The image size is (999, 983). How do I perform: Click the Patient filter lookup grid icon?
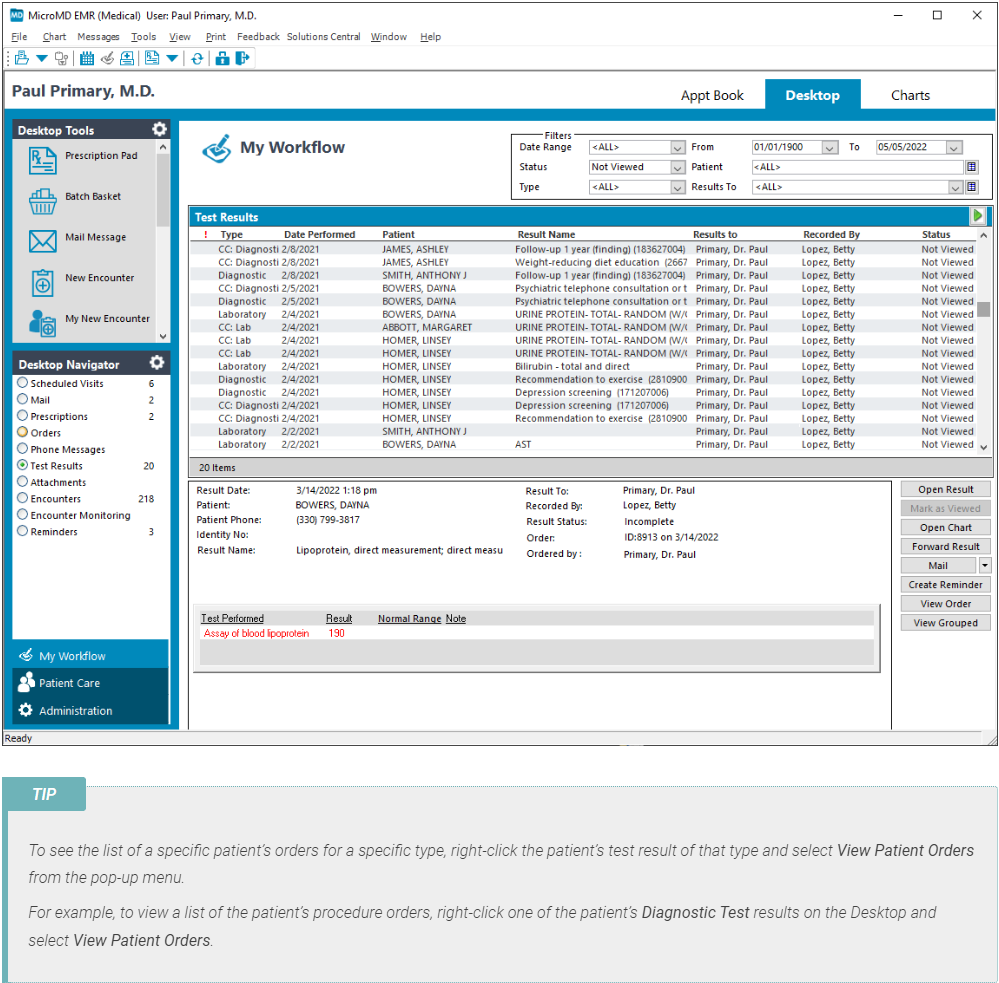point(972,167)
